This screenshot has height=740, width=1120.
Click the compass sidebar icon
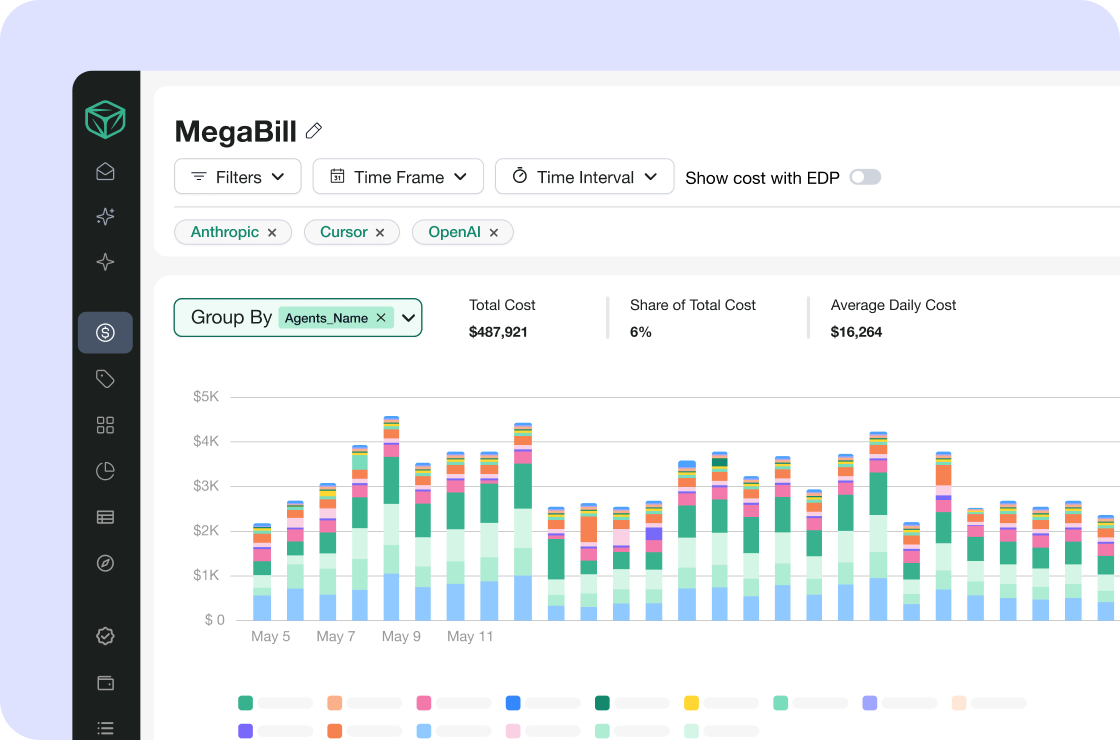point(105,563)
